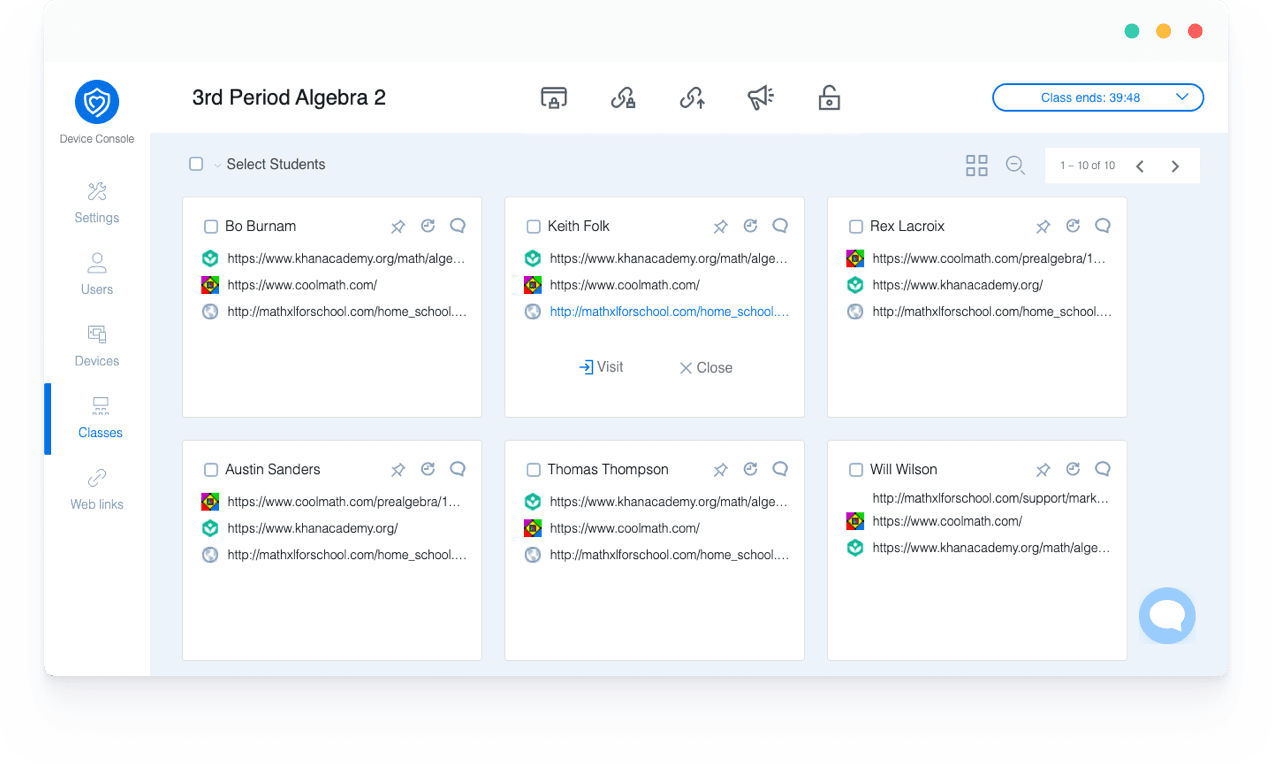Click the Device Console shield logo
The image size is (1272, 764).
point(97,101)
